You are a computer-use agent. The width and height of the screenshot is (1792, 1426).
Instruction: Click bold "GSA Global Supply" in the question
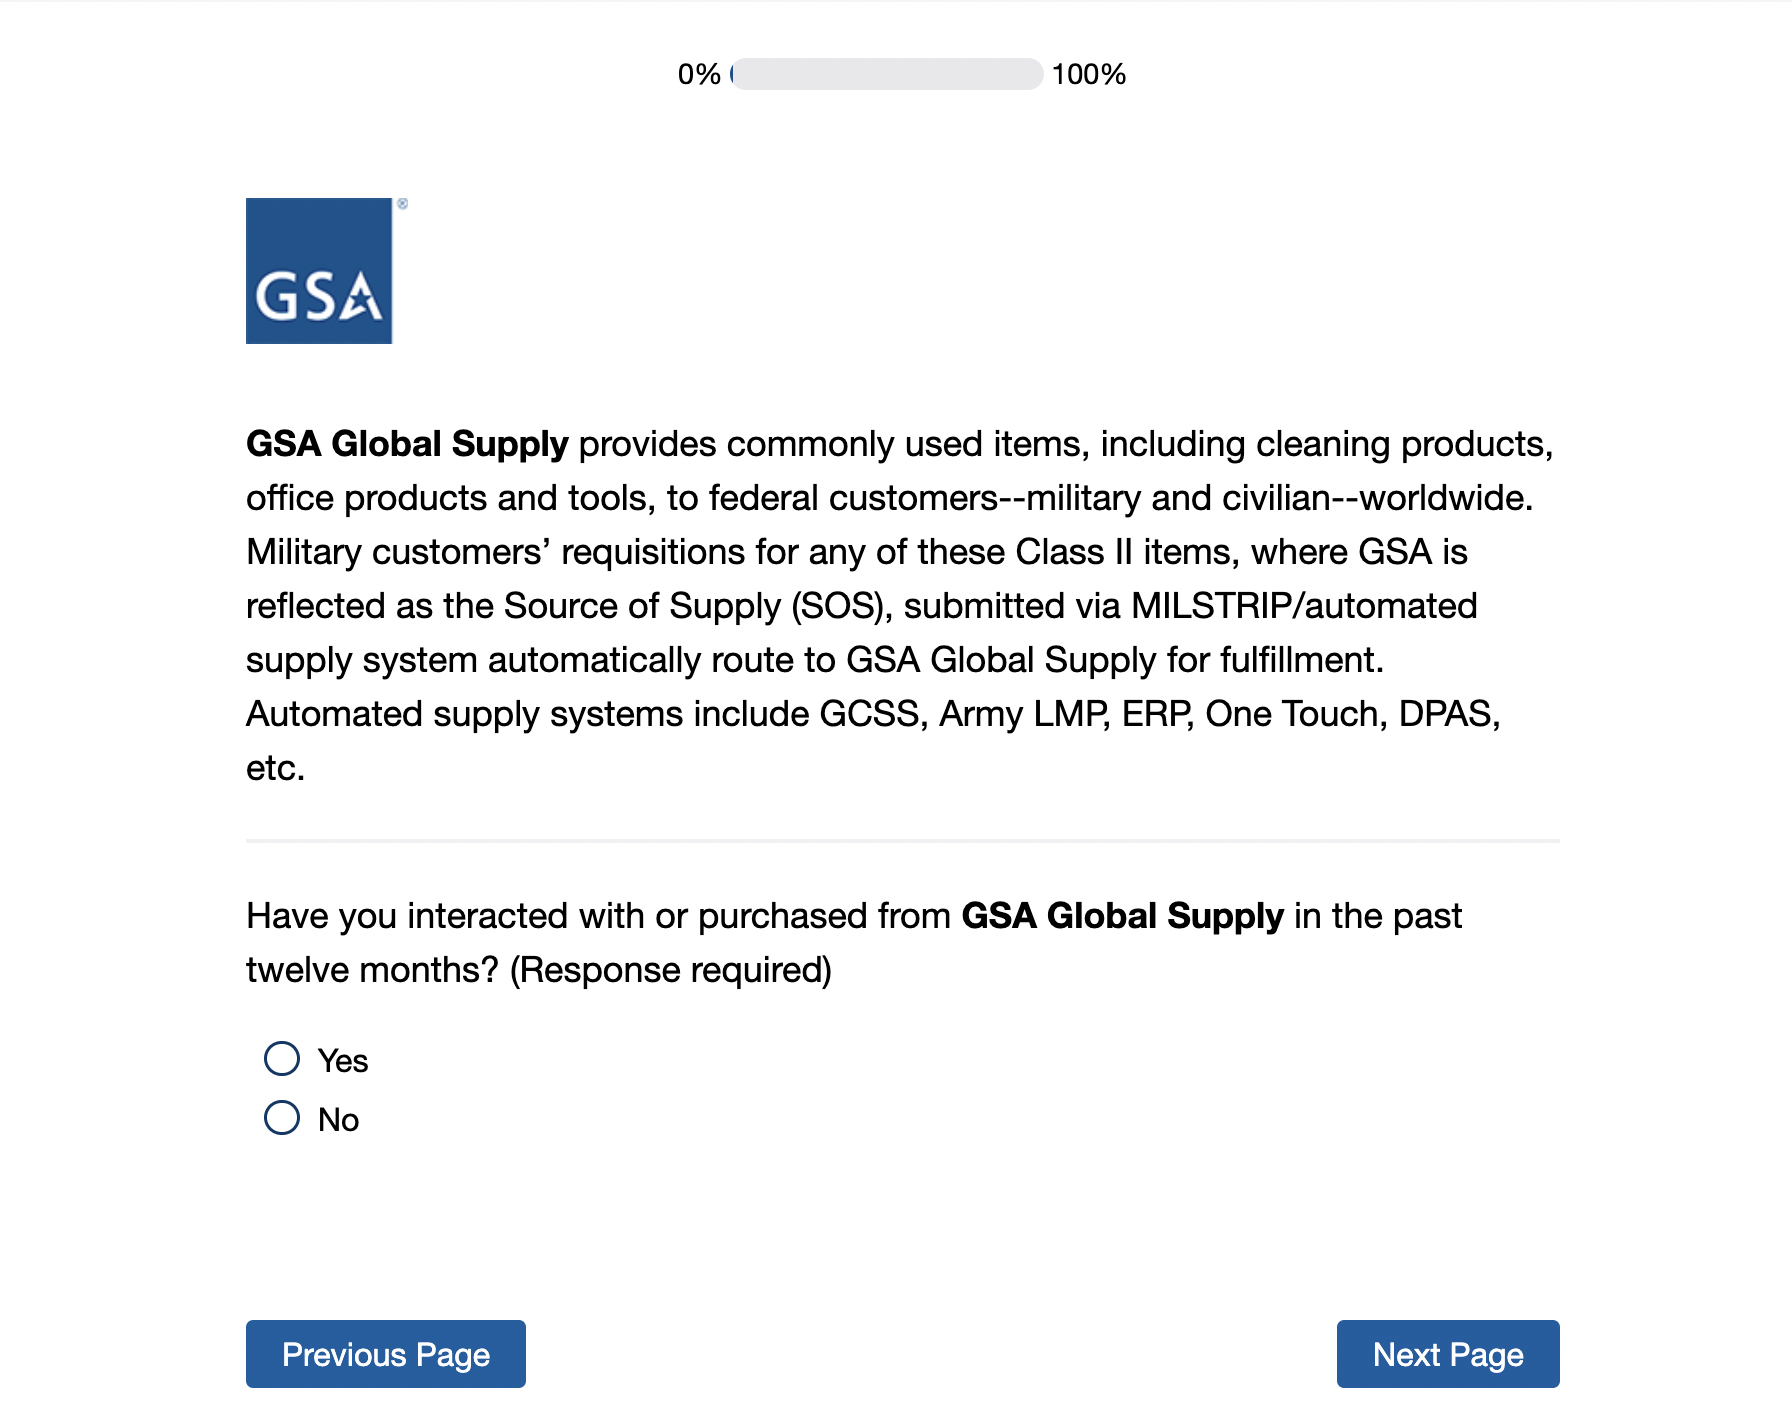pyautogui.click(x=1122, y=916)
